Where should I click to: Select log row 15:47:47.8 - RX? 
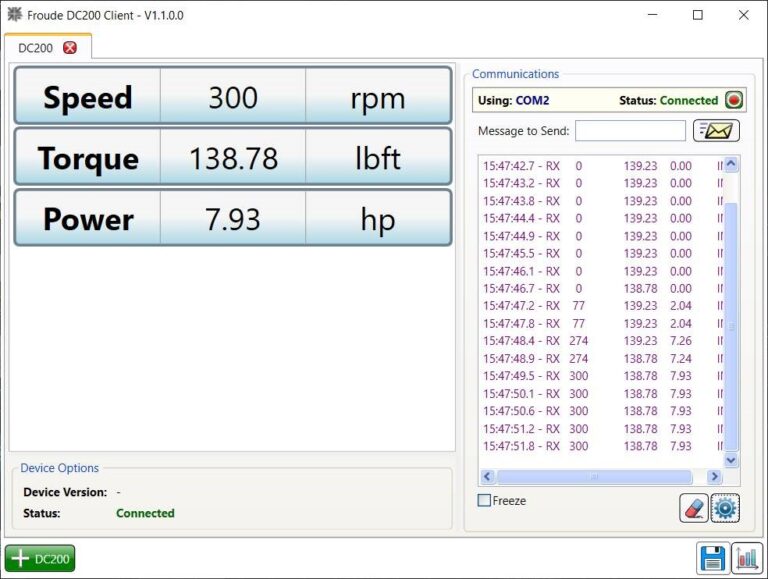[x=601, y=323]
